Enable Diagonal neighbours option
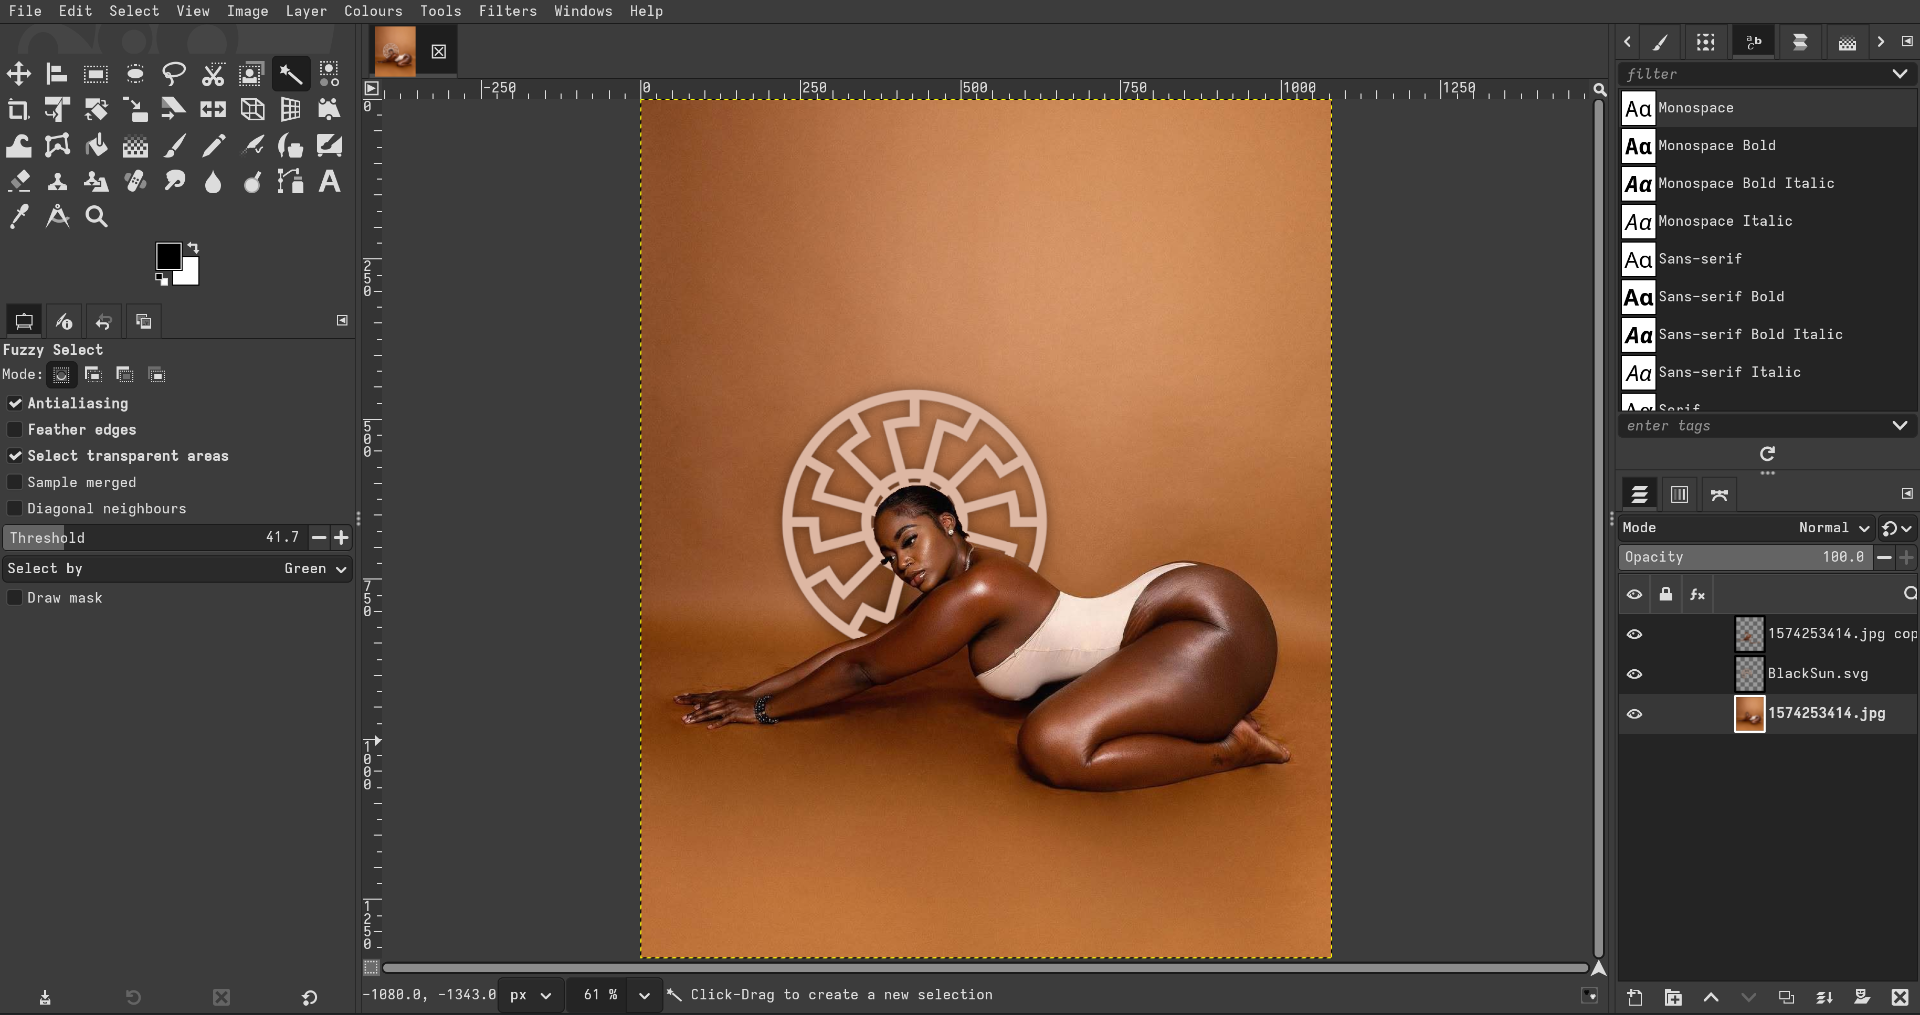1920x1015 pixels. 15,508
